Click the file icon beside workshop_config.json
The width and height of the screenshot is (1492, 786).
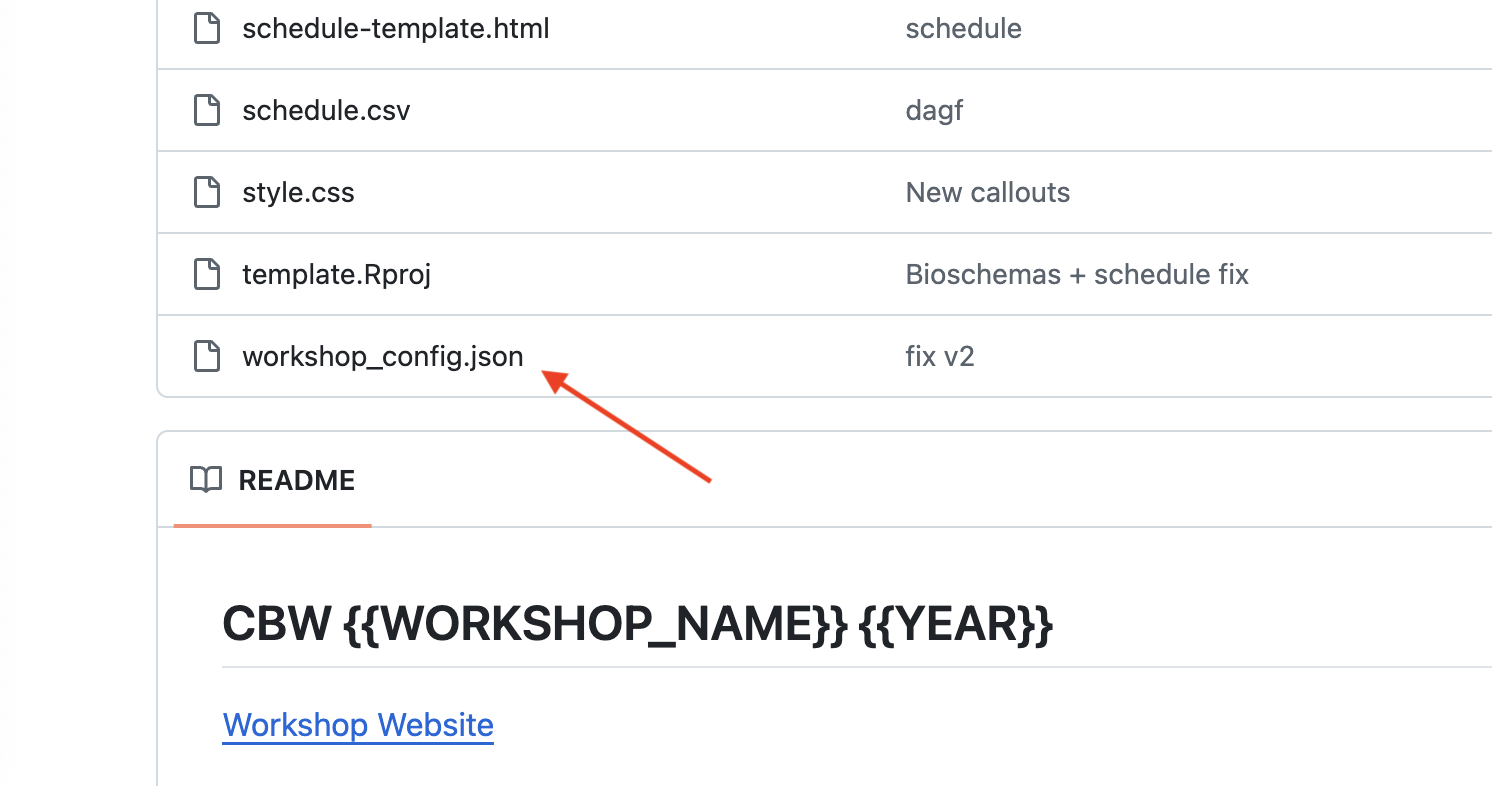pos(206,356)
